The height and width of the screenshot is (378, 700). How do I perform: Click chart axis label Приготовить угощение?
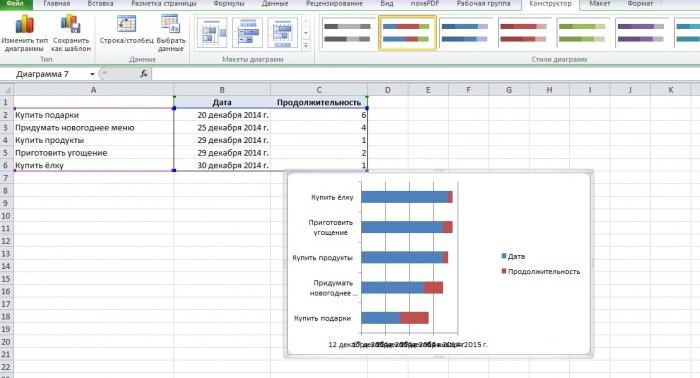point(330,227)
